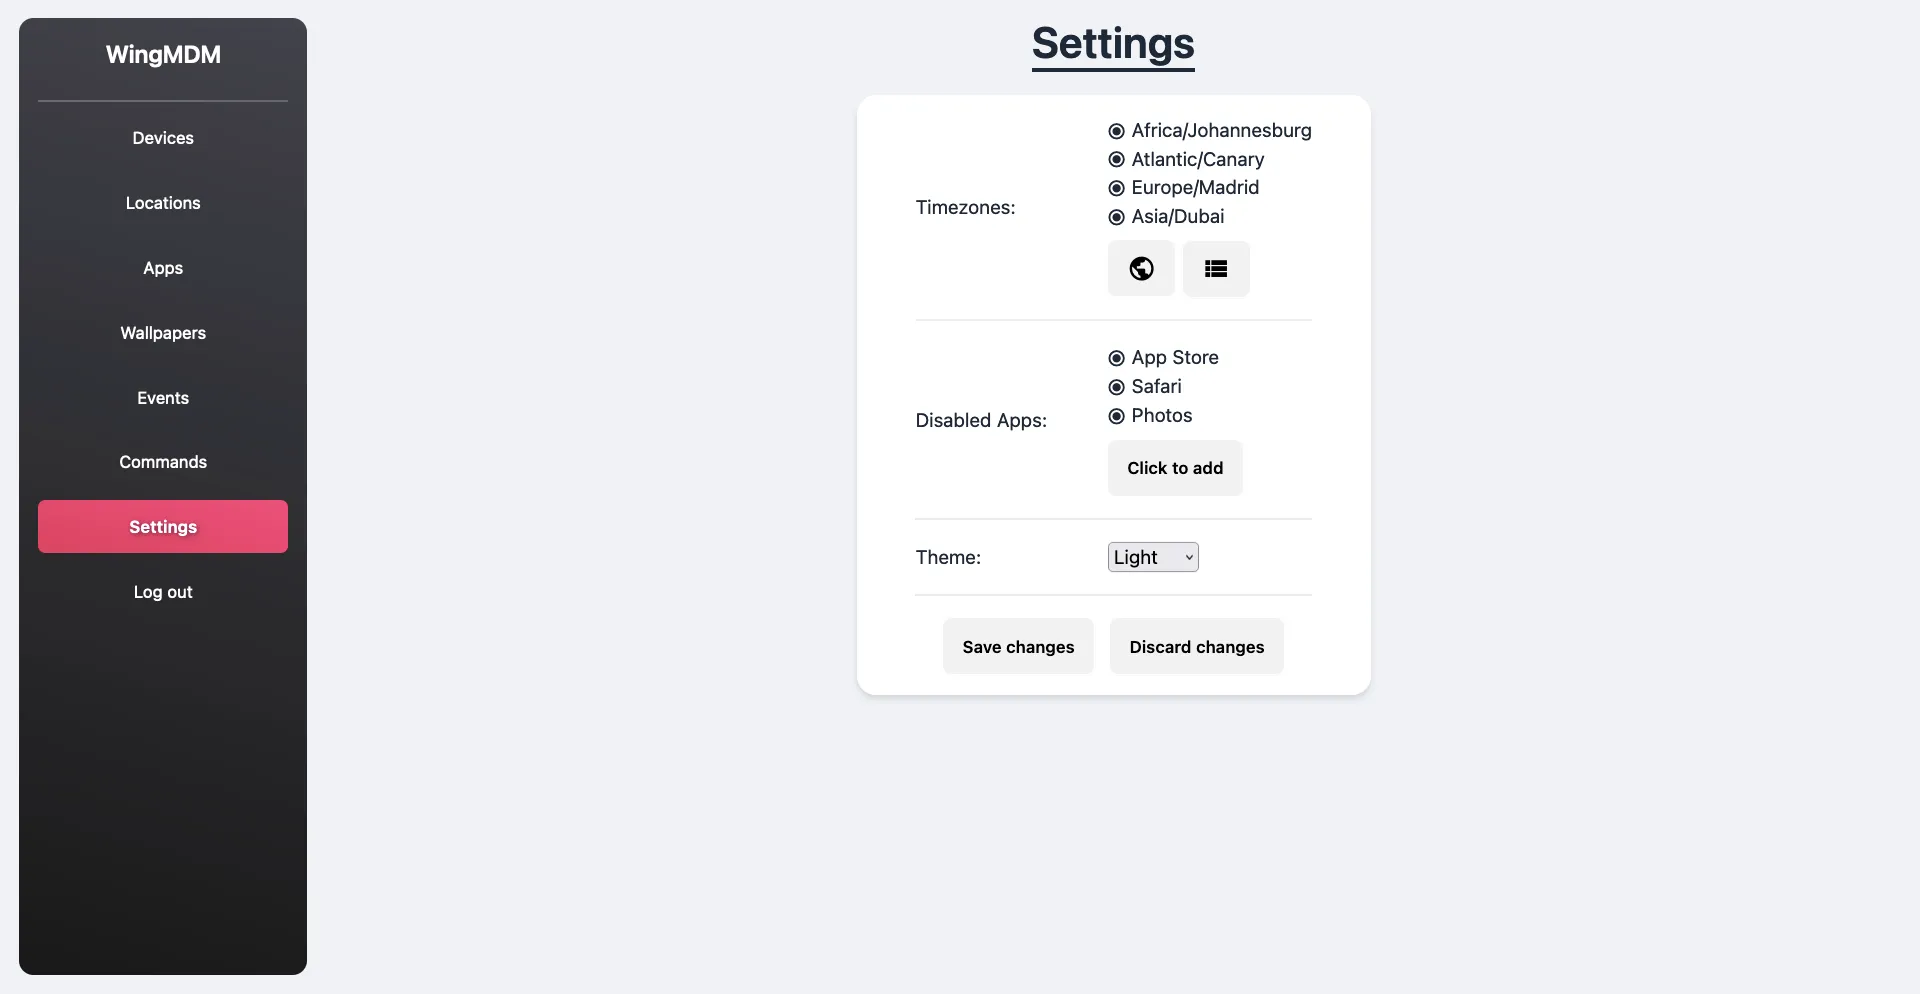Select the Atlantic/Canary timezone
Screen dimensions: 1920x994
(x=1117, y=160)
